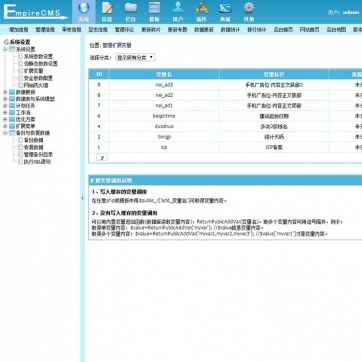This screenshot has width=362, height=362.
Task: Click folder icon beside 工作流
Action: 12,113
